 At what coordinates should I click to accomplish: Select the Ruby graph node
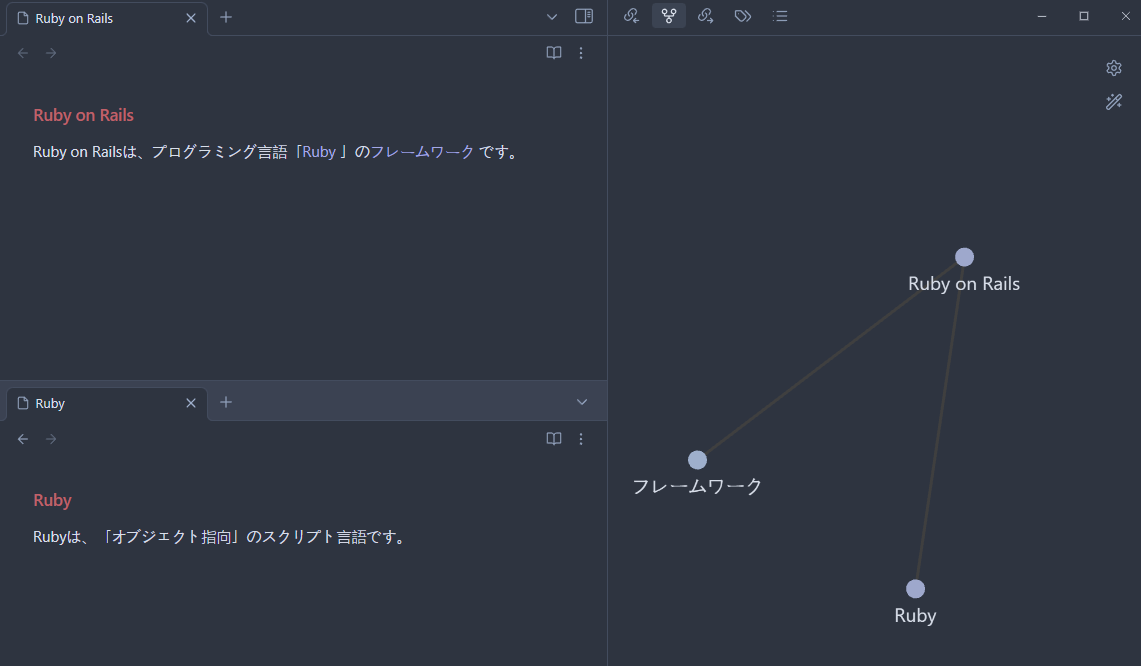point(915,588)
